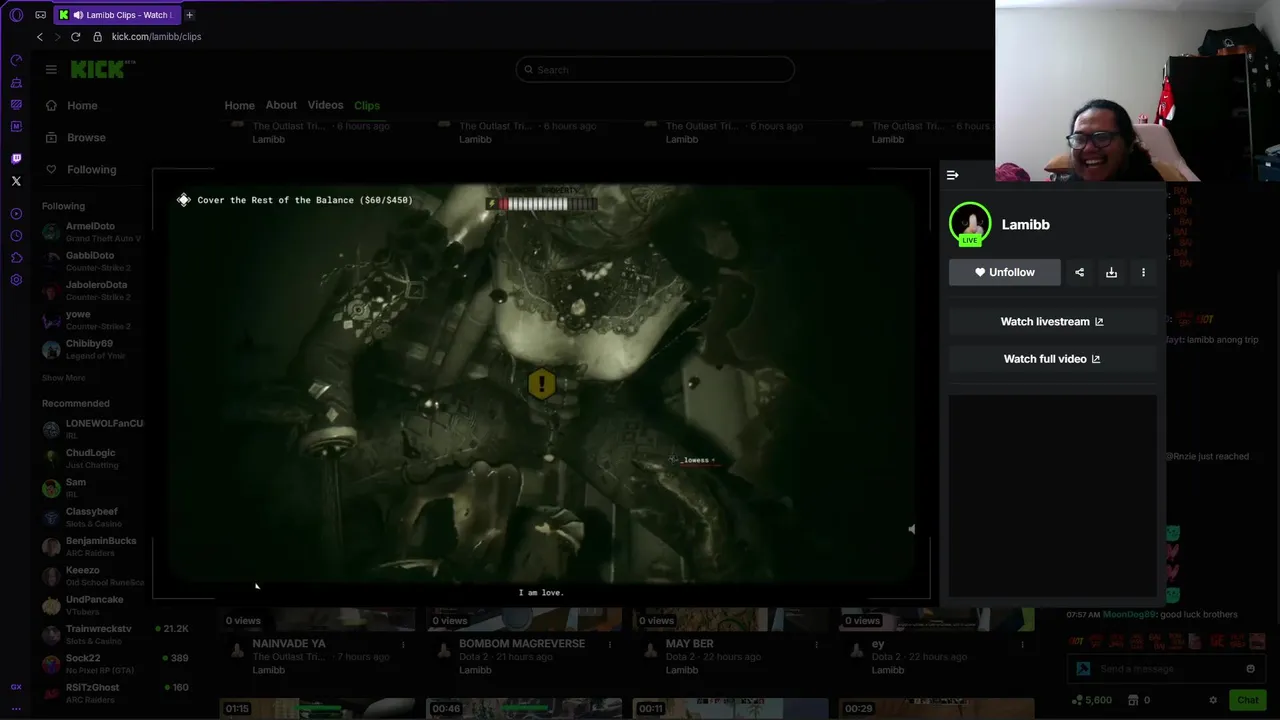Open the 01:15 clip thumbnail
The image size is (1280, 720).
point(318,708)
